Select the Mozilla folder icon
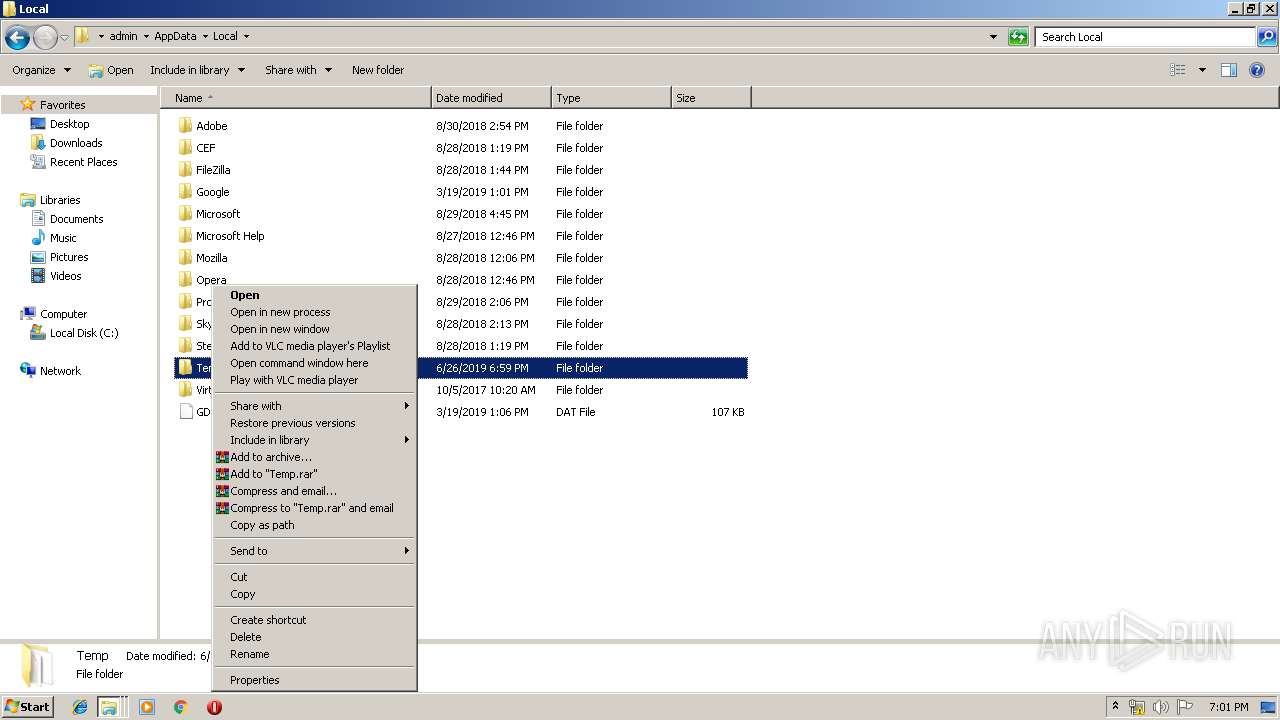This screenshot has width=1280, height=720. pyautogui.click(x=185, y=258)
